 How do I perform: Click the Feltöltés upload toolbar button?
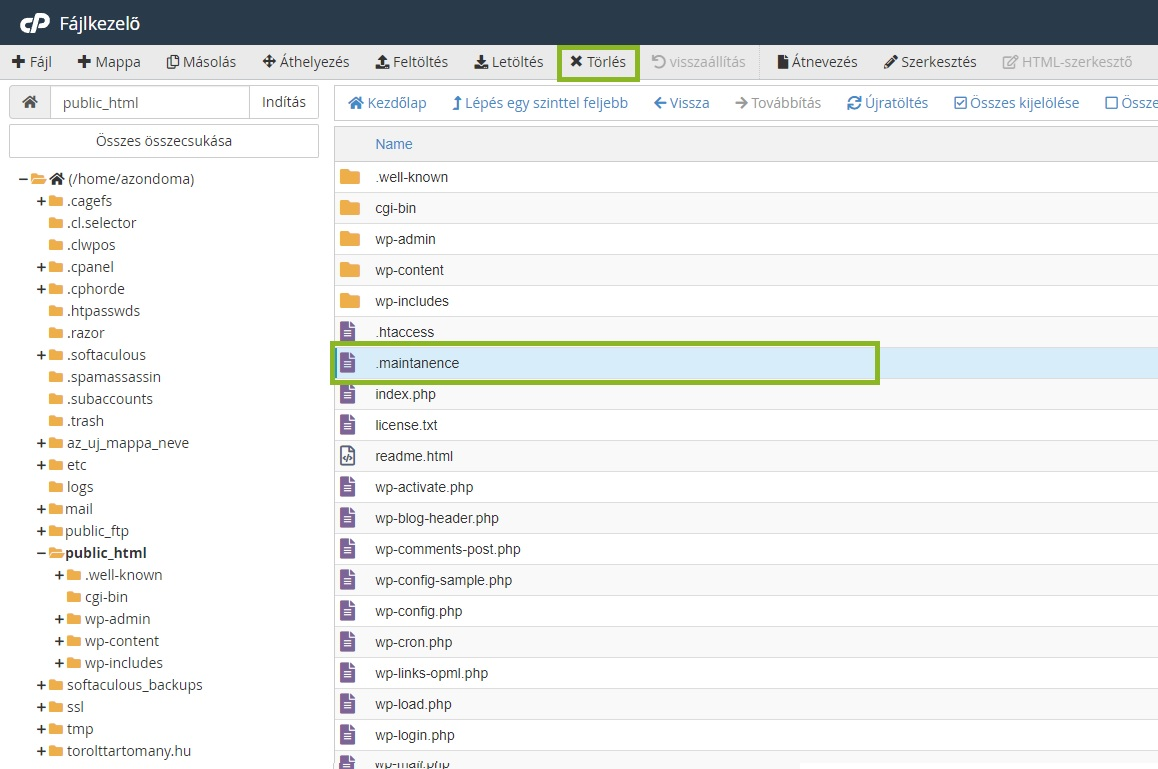click(411, 62)
